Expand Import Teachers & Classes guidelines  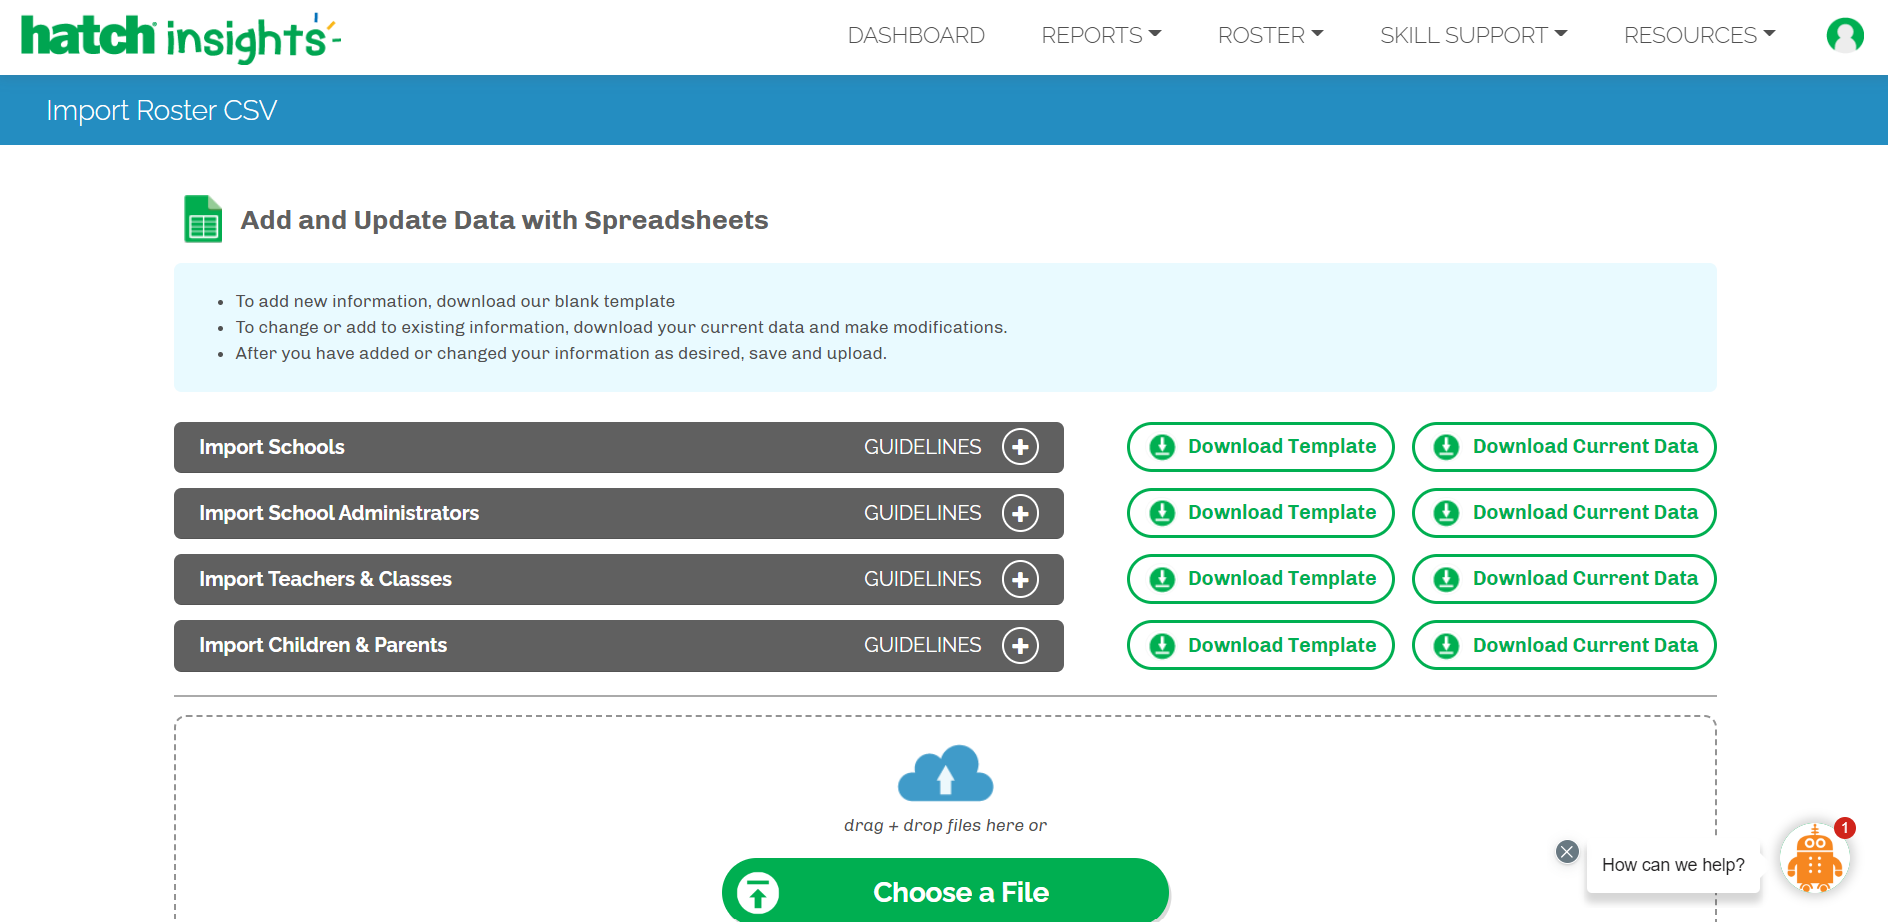pos(1020,579)
